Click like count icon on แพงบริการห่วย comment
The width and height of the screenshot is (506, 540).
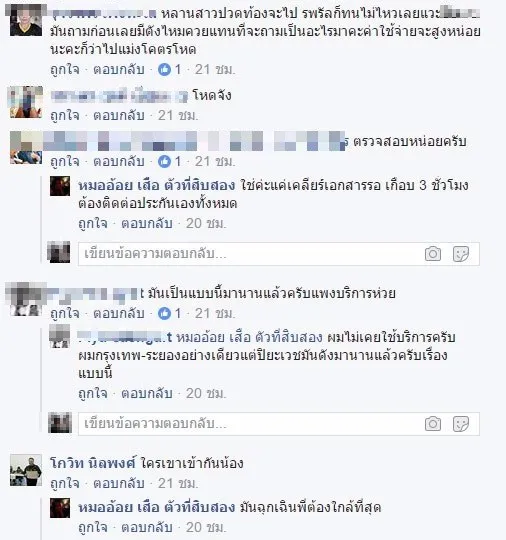point(164,313)
